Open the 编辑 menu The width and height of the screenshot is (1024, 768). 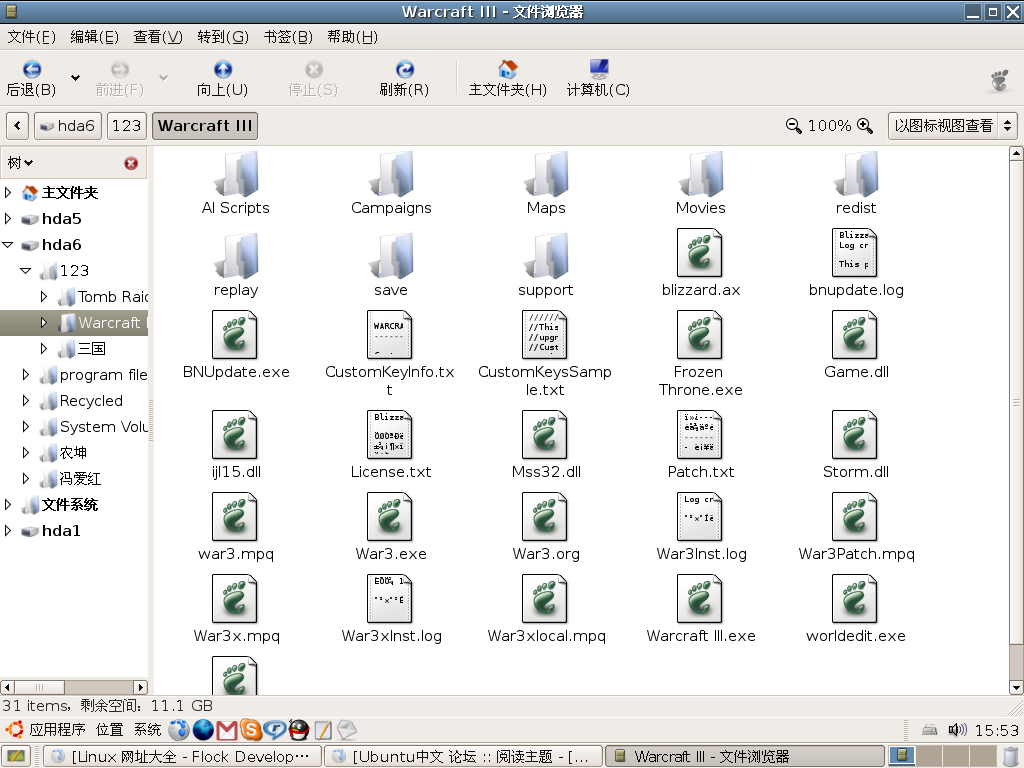[x=95, y=37]
